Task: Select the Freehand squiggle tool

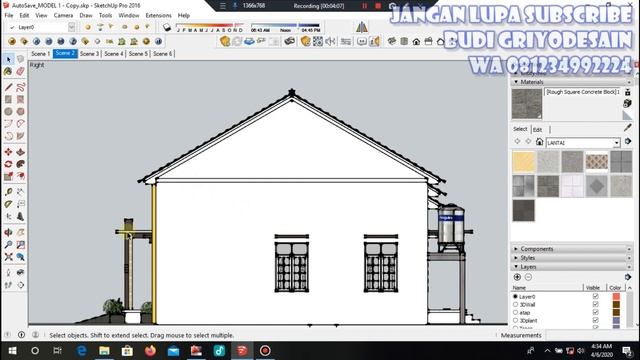Action: click(20, 87)
